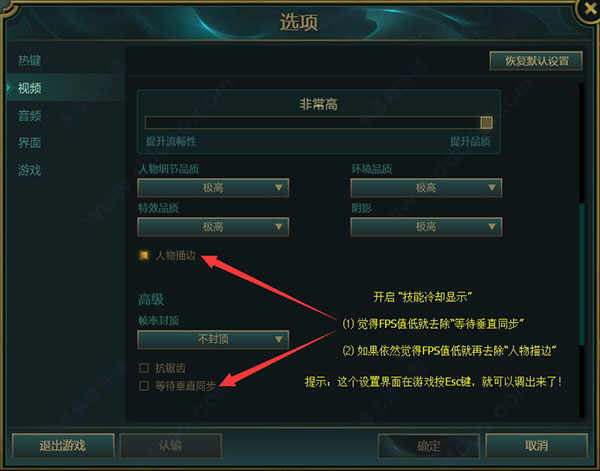Enable the 抗锯齿 checkbox
This screenshot has width=600, height=471.
click(x=144, y=368)
